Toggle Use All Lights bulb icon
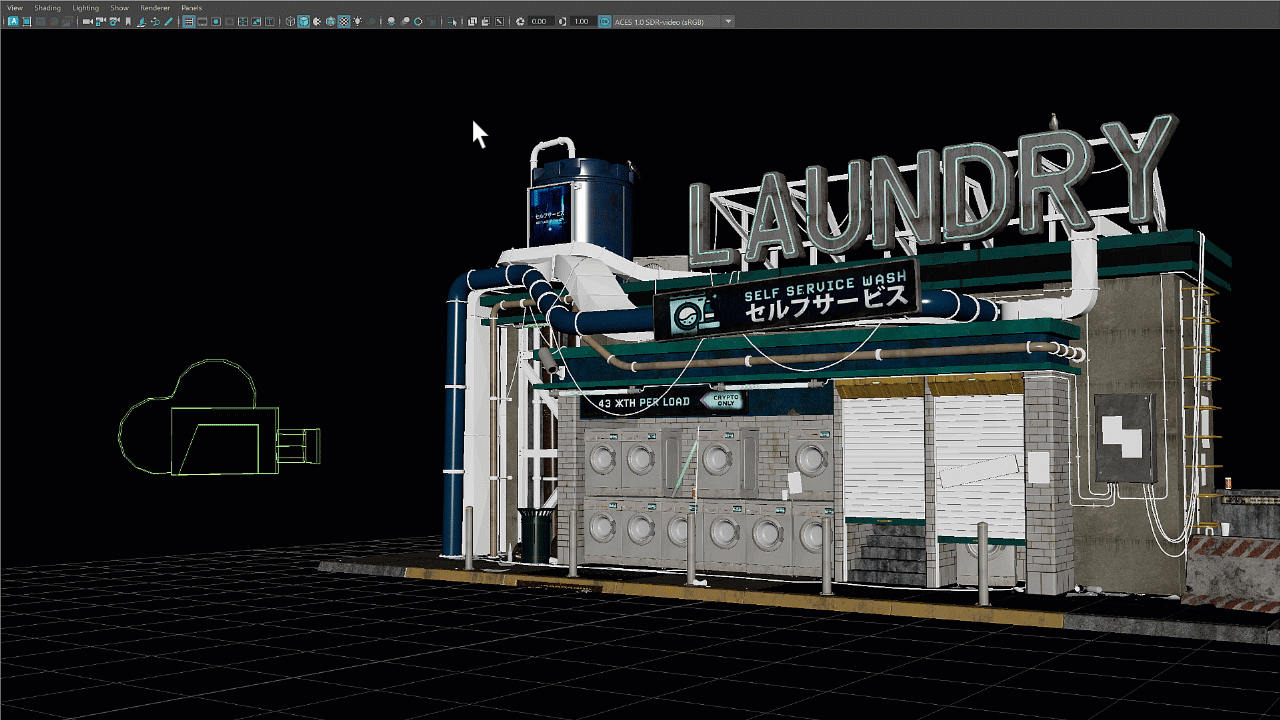The width and height of the screenshot is (1280, 720). [357, 21]
